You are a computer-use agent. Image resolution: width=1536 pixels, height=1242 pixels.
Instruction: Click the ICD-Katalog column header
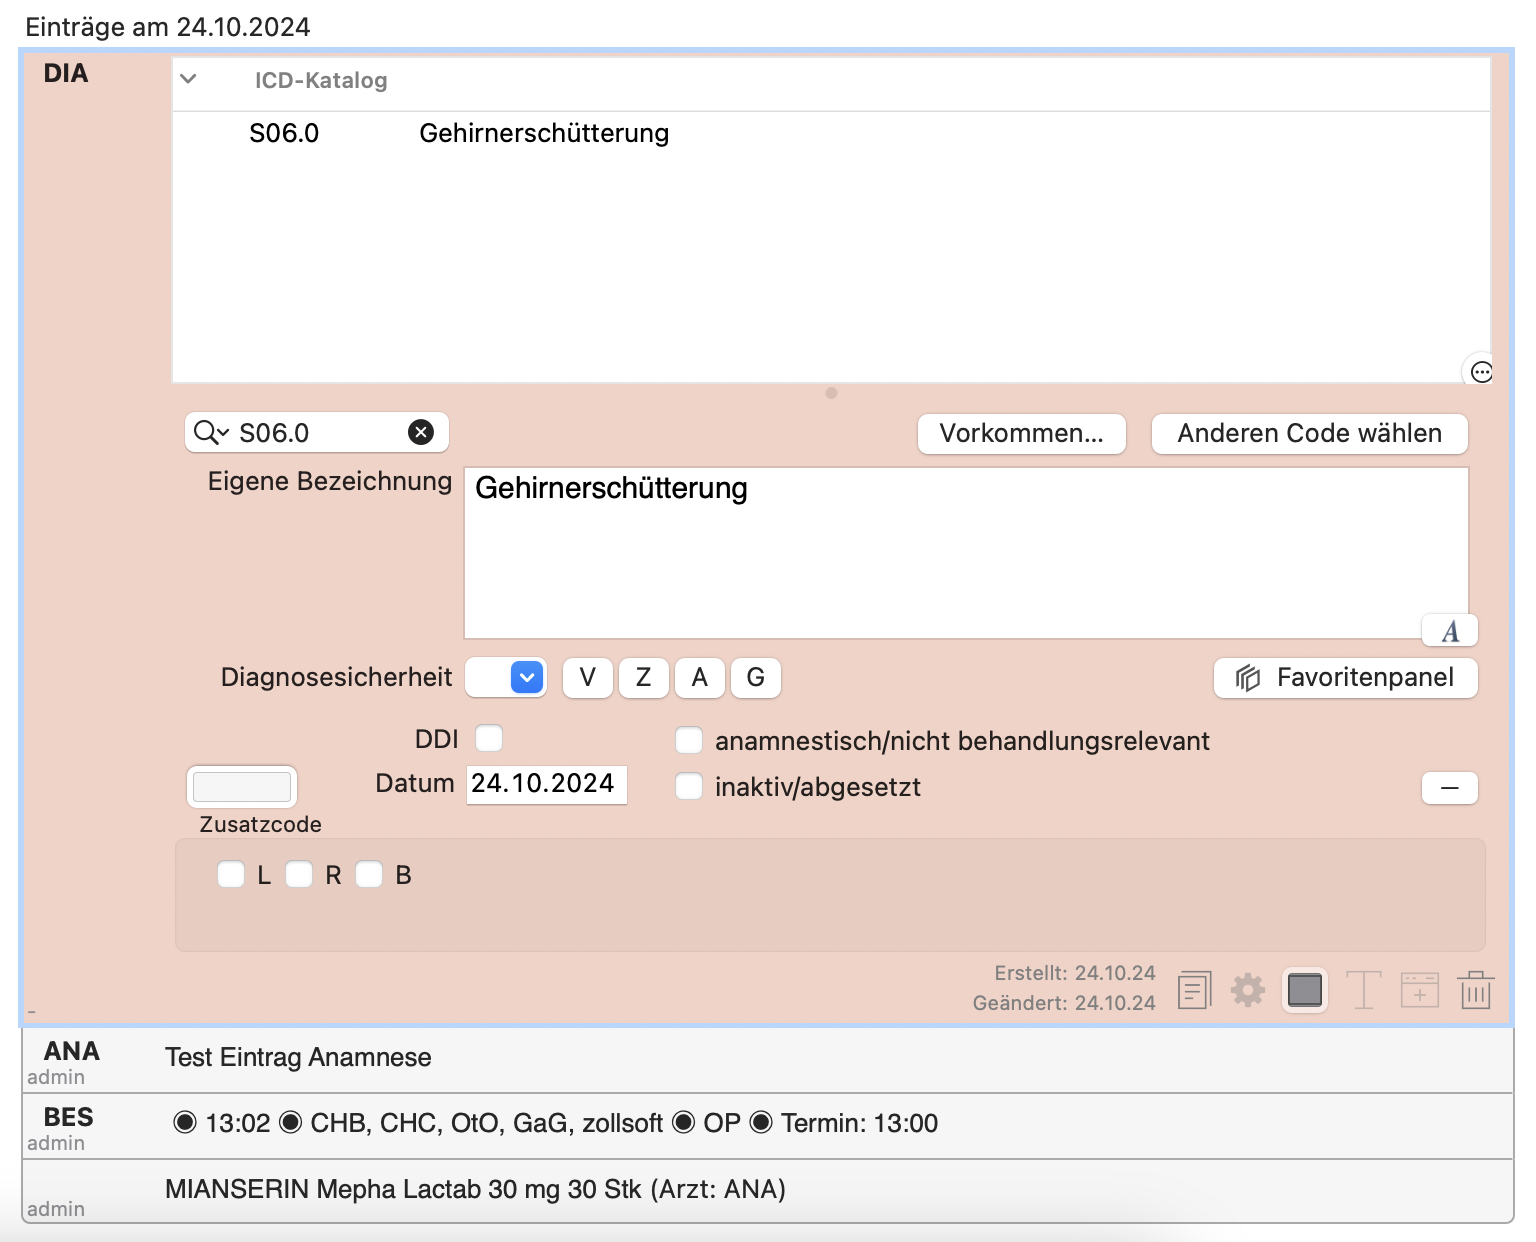click(320, 80)
